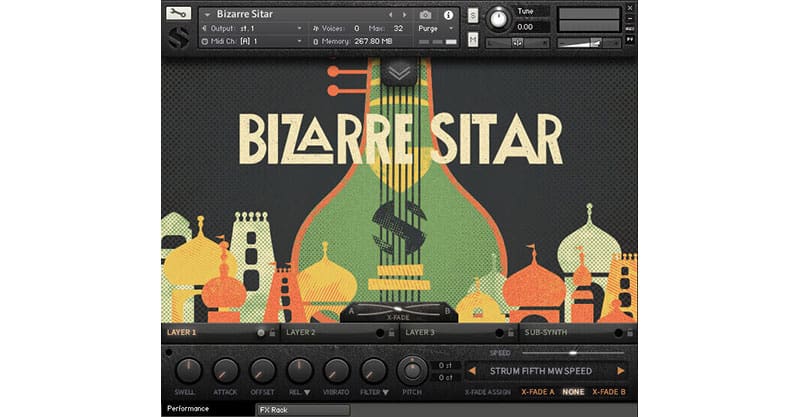
Task: Click the VIBRATO knob
Action: click(x=336, y=371)
